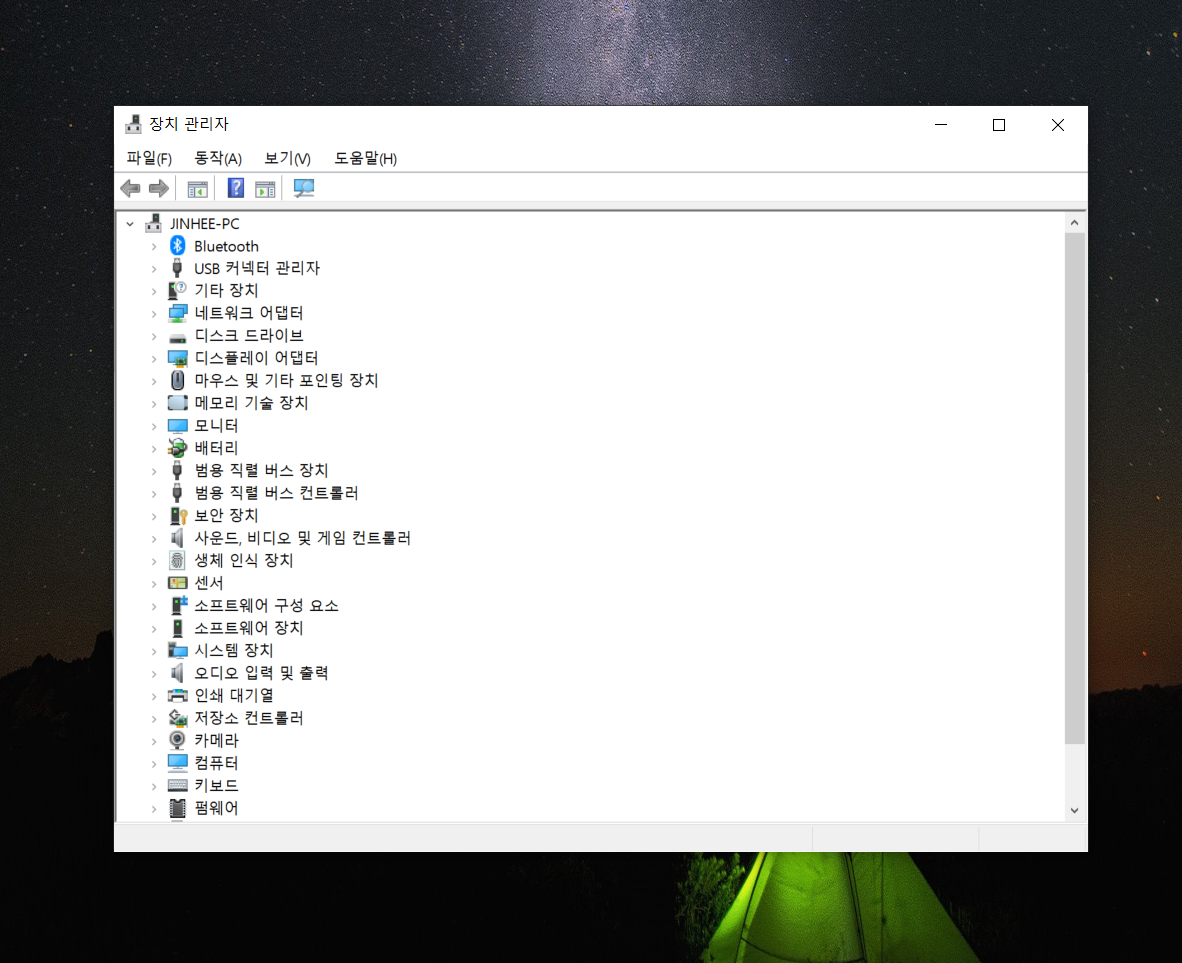Expand the 시스템 장치 category
This screenshot has height=963, width=1182.
coord(154,651)
